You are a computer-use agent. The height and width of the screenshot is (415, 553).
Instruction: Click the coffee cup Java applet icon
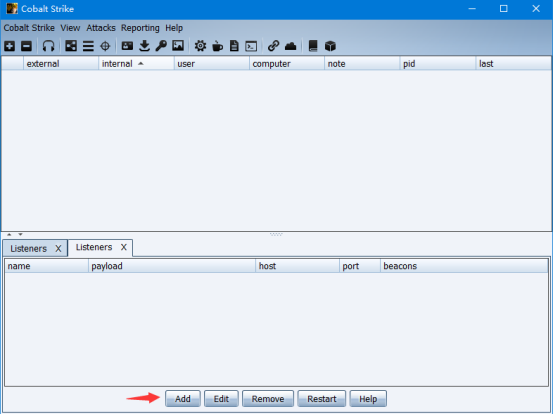coord(218,46)
